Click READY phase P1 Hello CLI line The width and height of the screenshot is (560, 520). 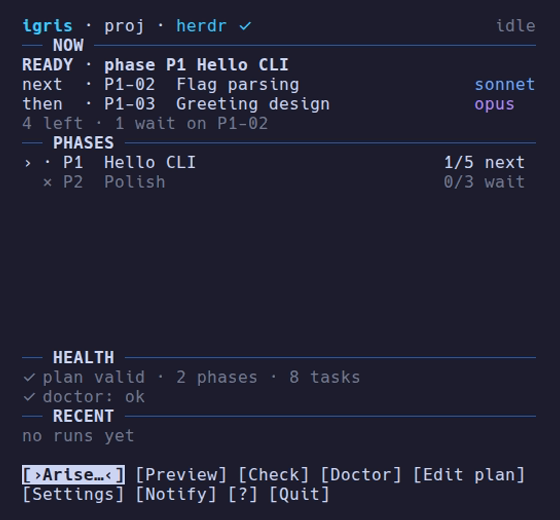(155, 65)
